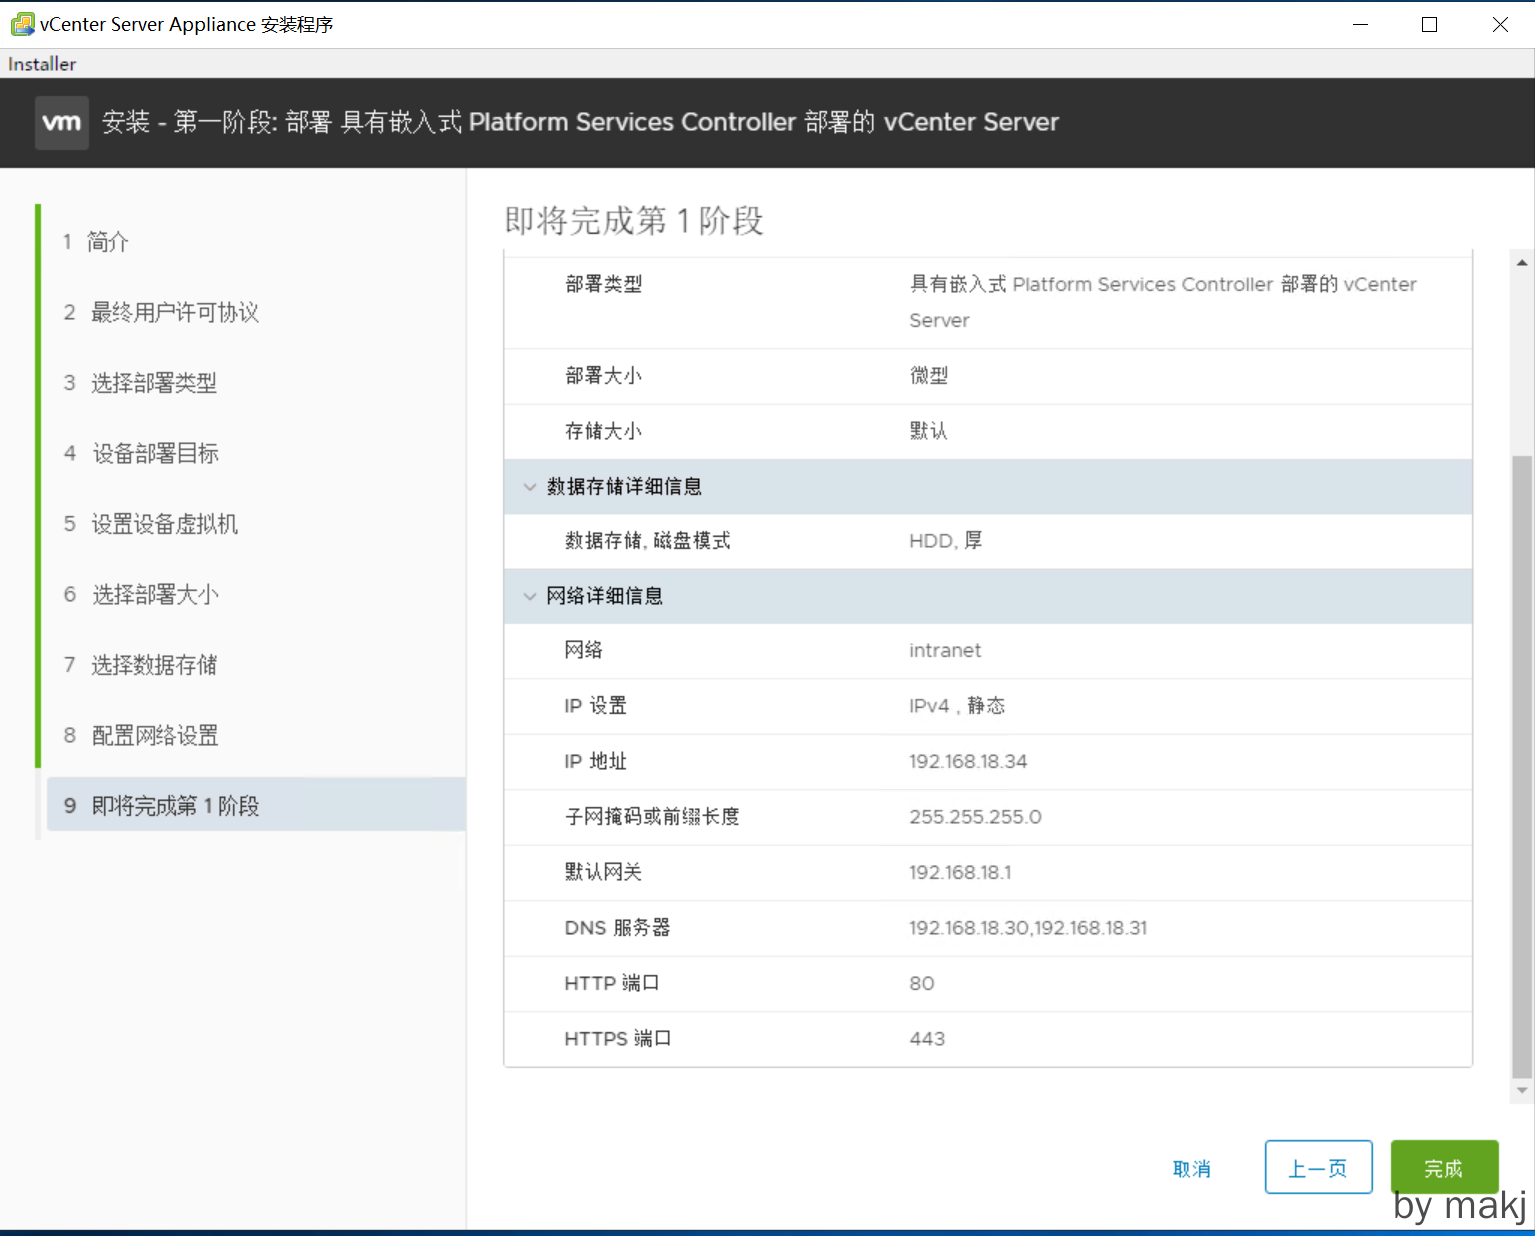Click the scroll down arrow of summary list

point(1521,1090)
